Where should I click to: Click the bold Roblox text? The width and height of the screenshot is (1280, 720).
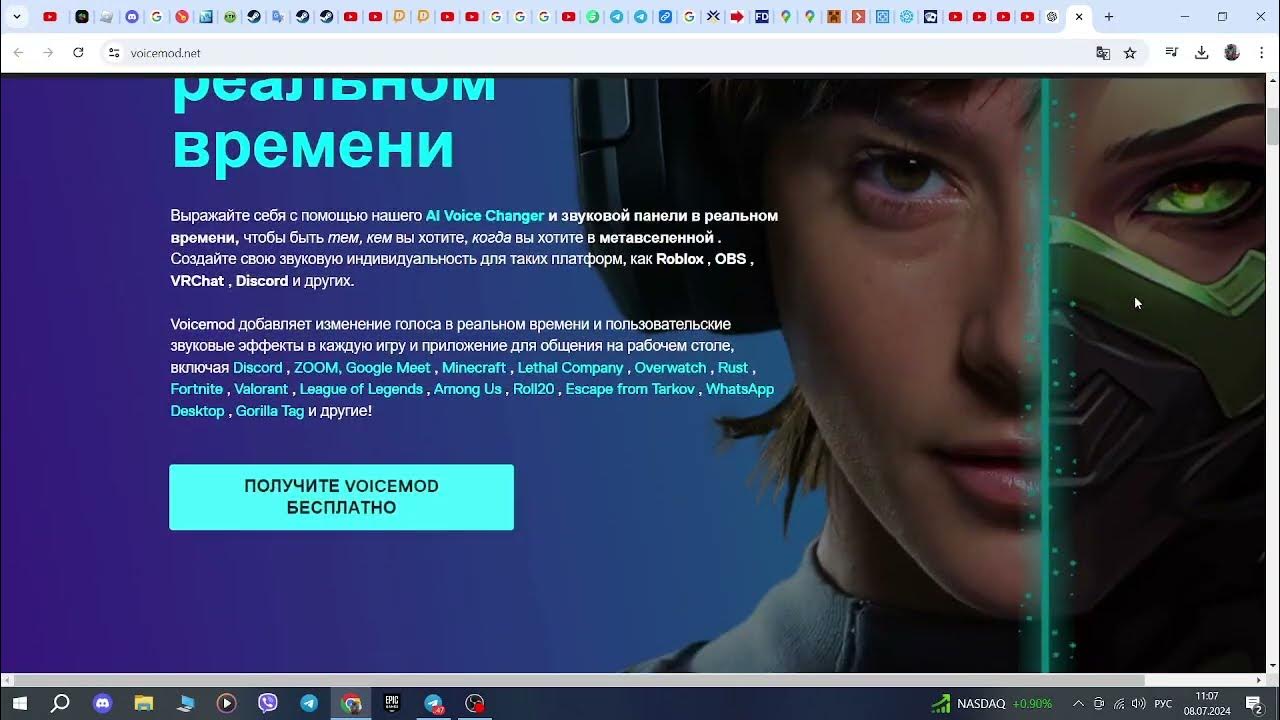point(680,259)
